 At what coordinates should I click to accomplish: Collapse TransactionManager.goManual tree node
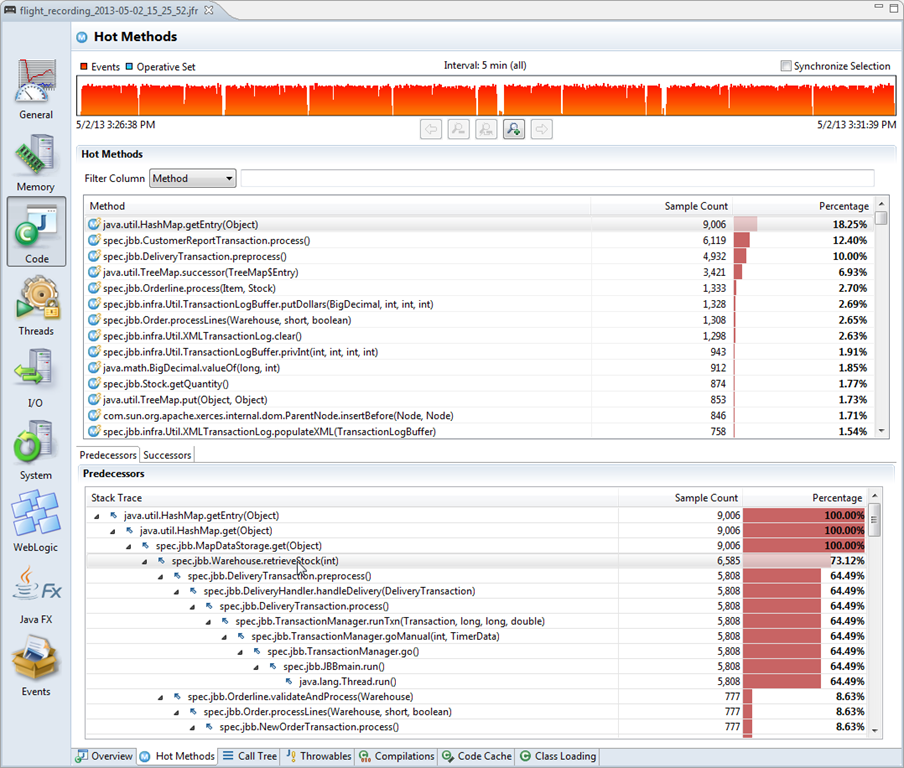coord(224,637)
